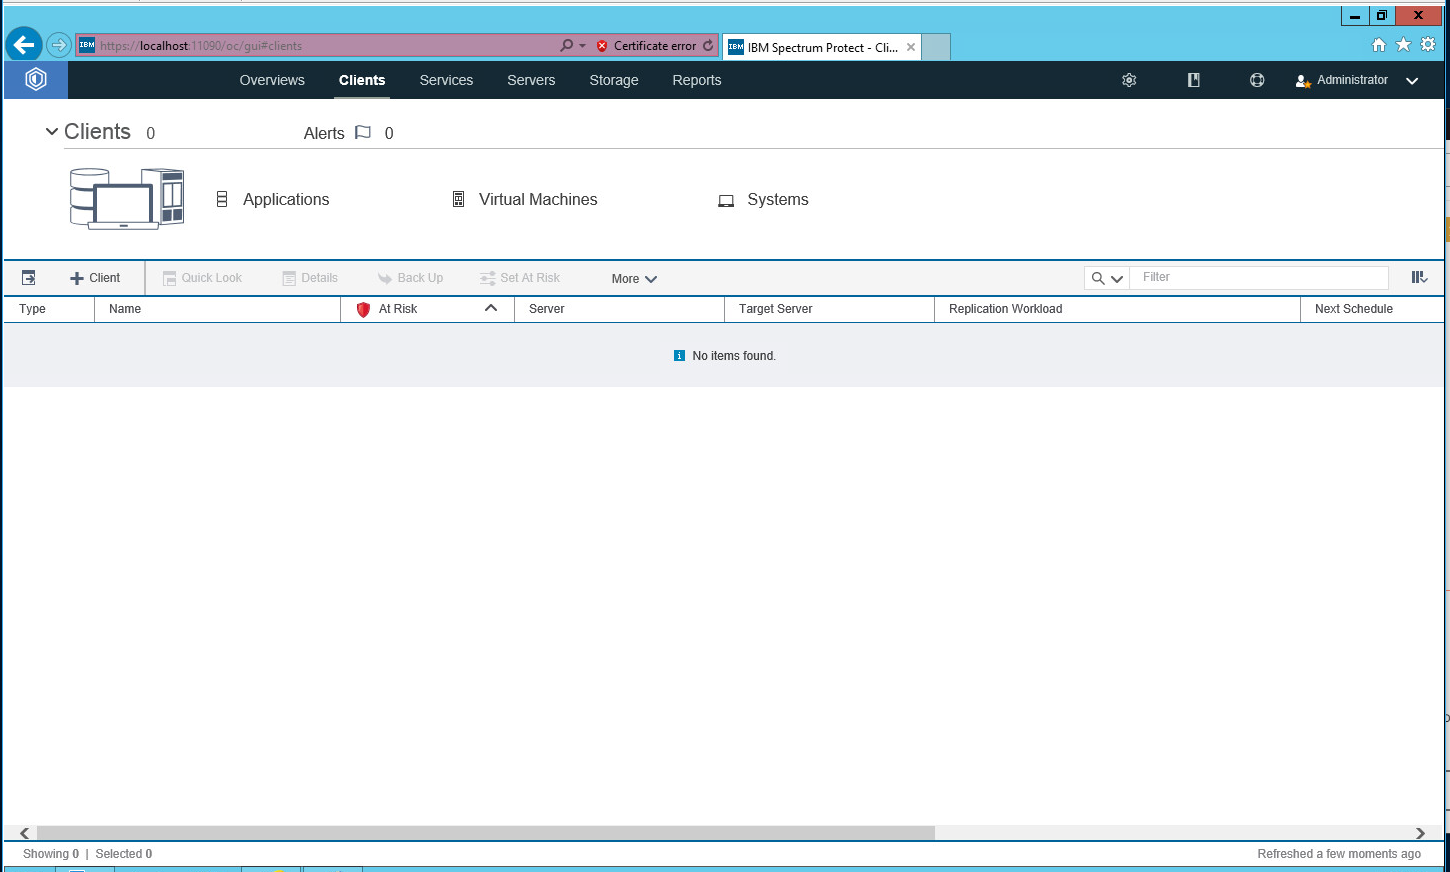Screen dimensions: 1450x872
Task: Switch to the Servers tab
Action: 531,81
